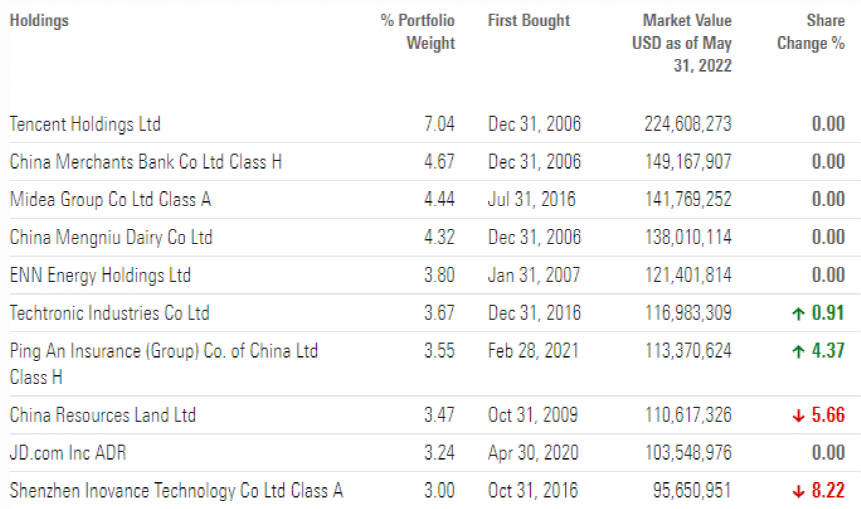
Task: Open China Merchants Bank Co Ltd Class H
Action: tap(146, 162)
